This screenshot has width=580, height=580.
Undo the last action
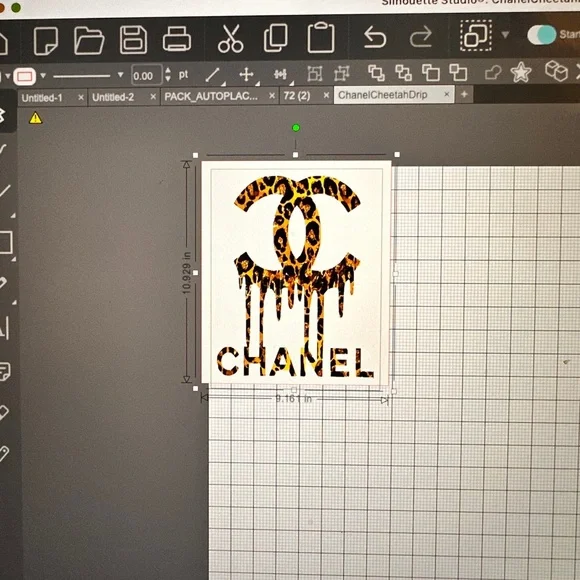[375, 37]
